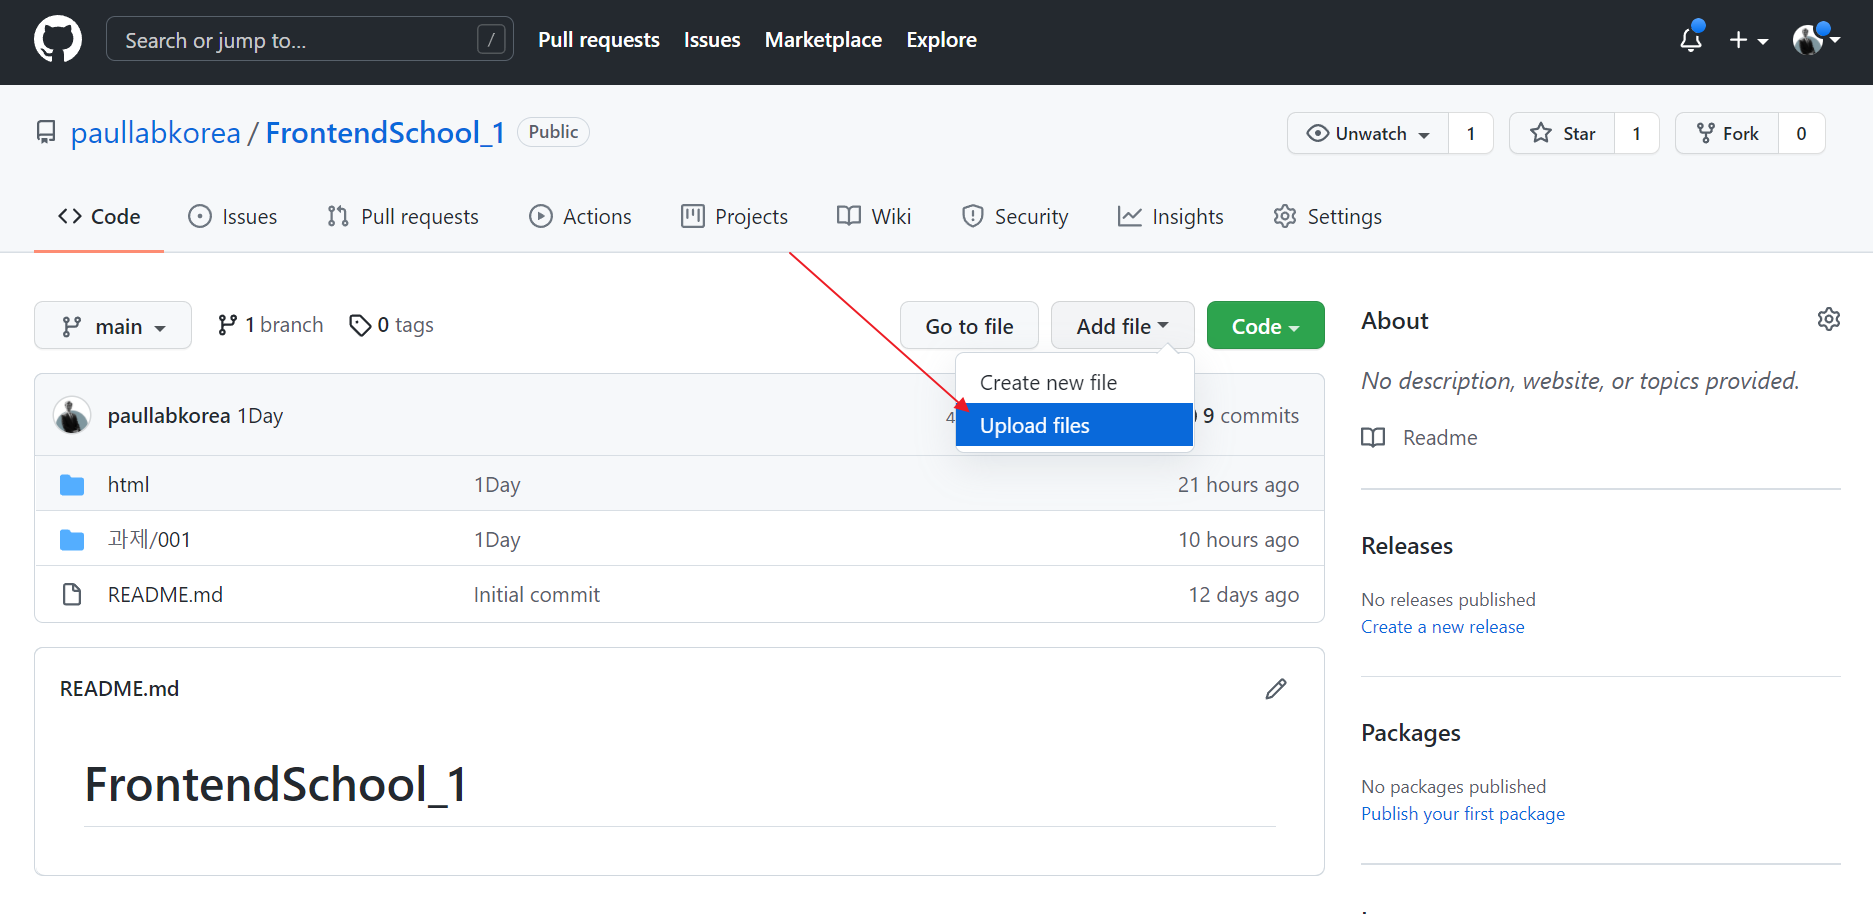Open the green Code dropdown button
This screenshot has width=1873, height=914.
(x=1265, y=326)
